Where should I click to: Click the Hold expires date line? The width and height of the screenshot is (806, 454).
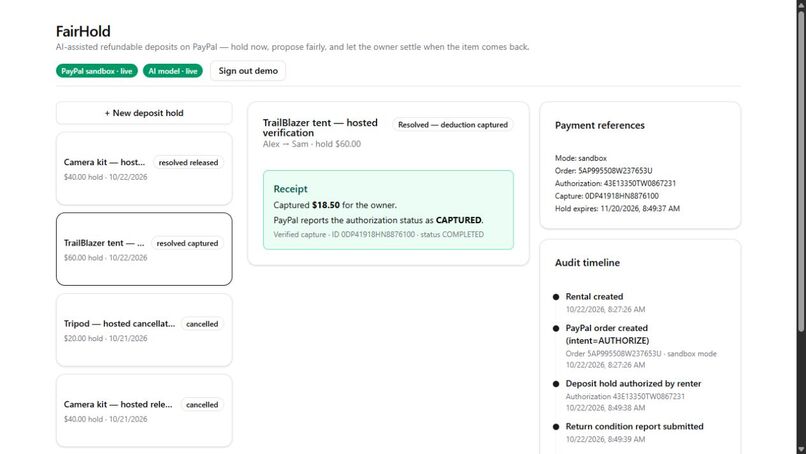[617, 209]
